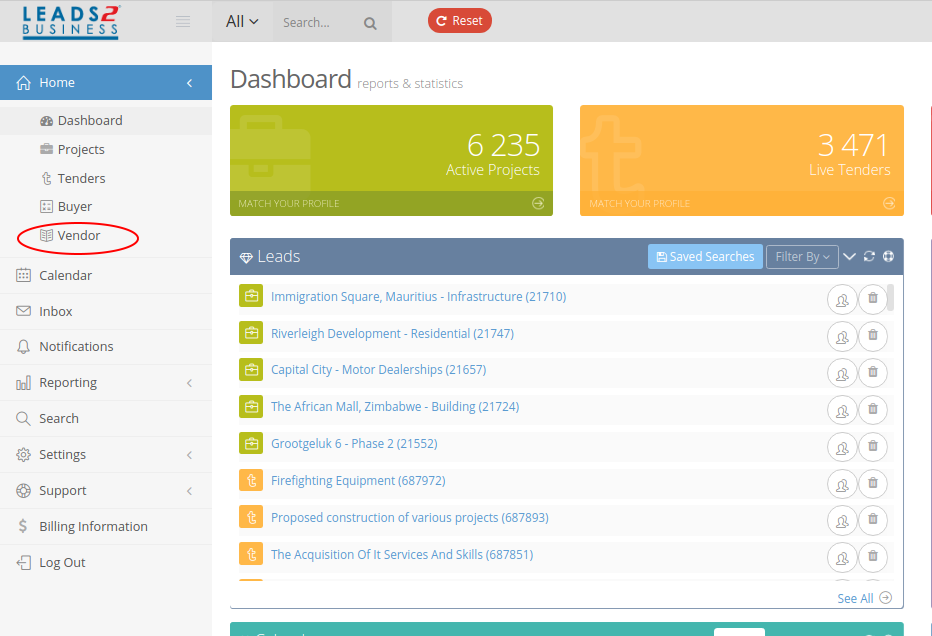Screen dimensions: 932x636
Task: Delete The Acquisition Of It Services tender
Action: coord(873,558)
